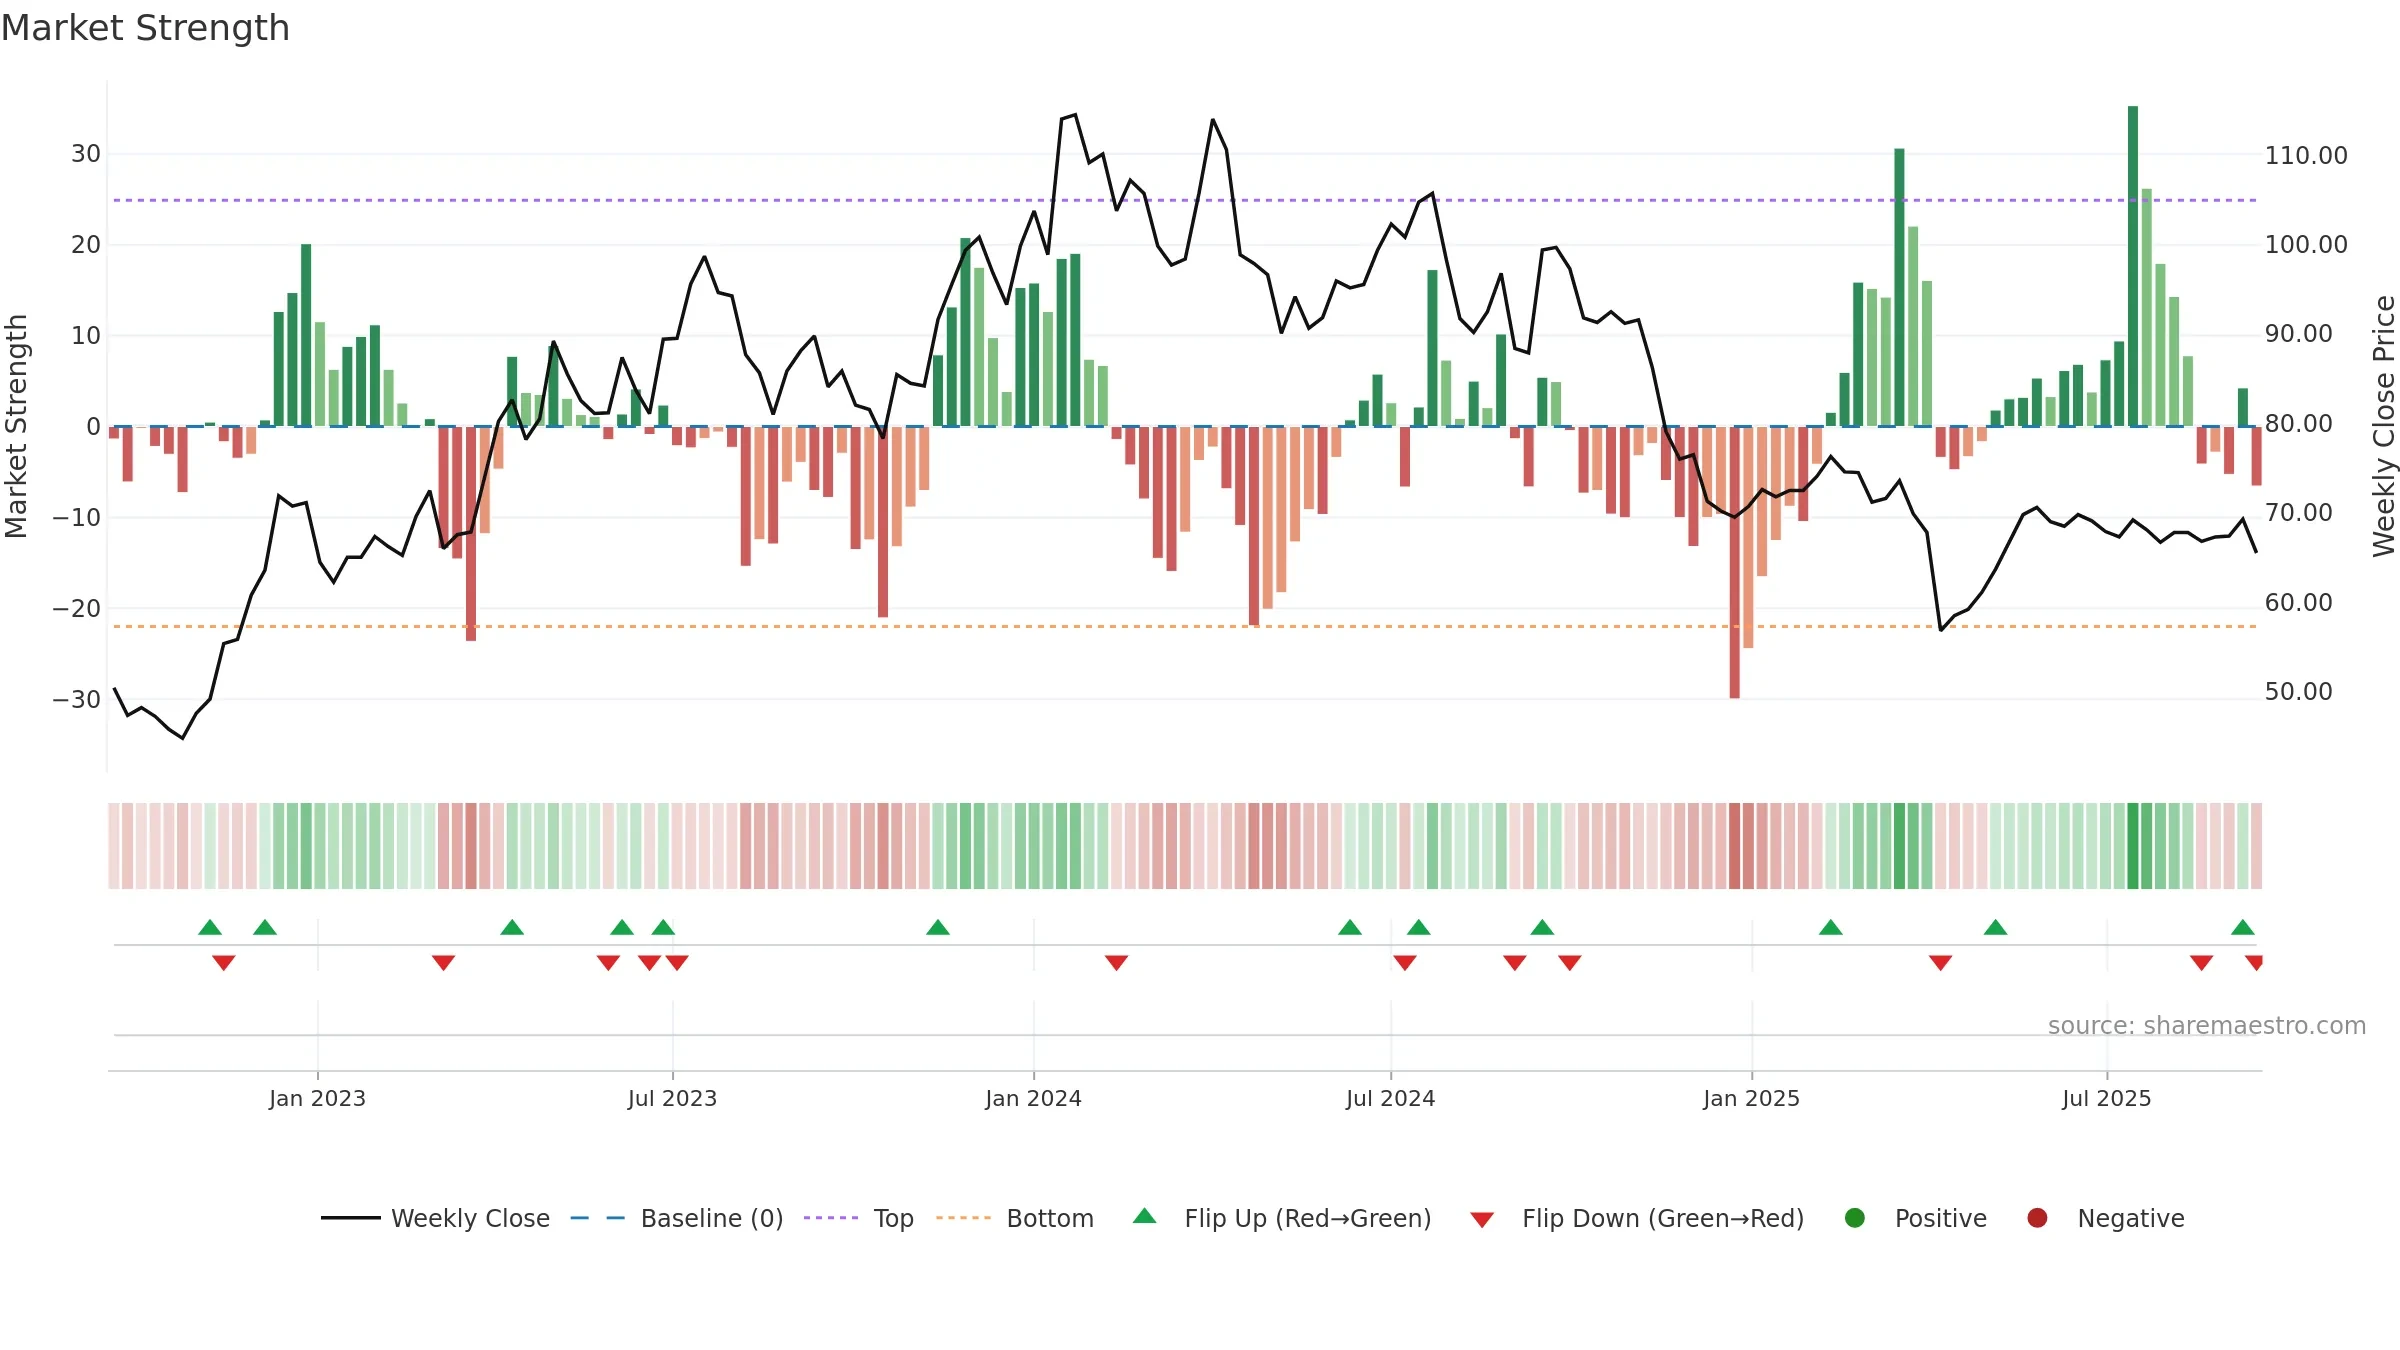Click the blue dashed Baseline line sample

[x=598, y=1218]
